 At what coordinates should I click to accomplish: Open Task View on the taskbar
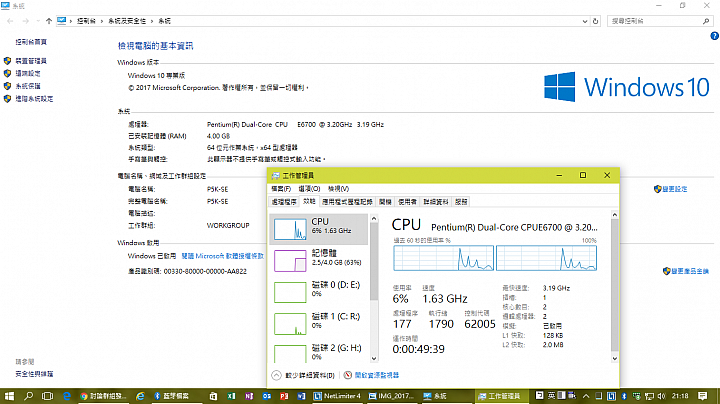click(x=47, y=396)
